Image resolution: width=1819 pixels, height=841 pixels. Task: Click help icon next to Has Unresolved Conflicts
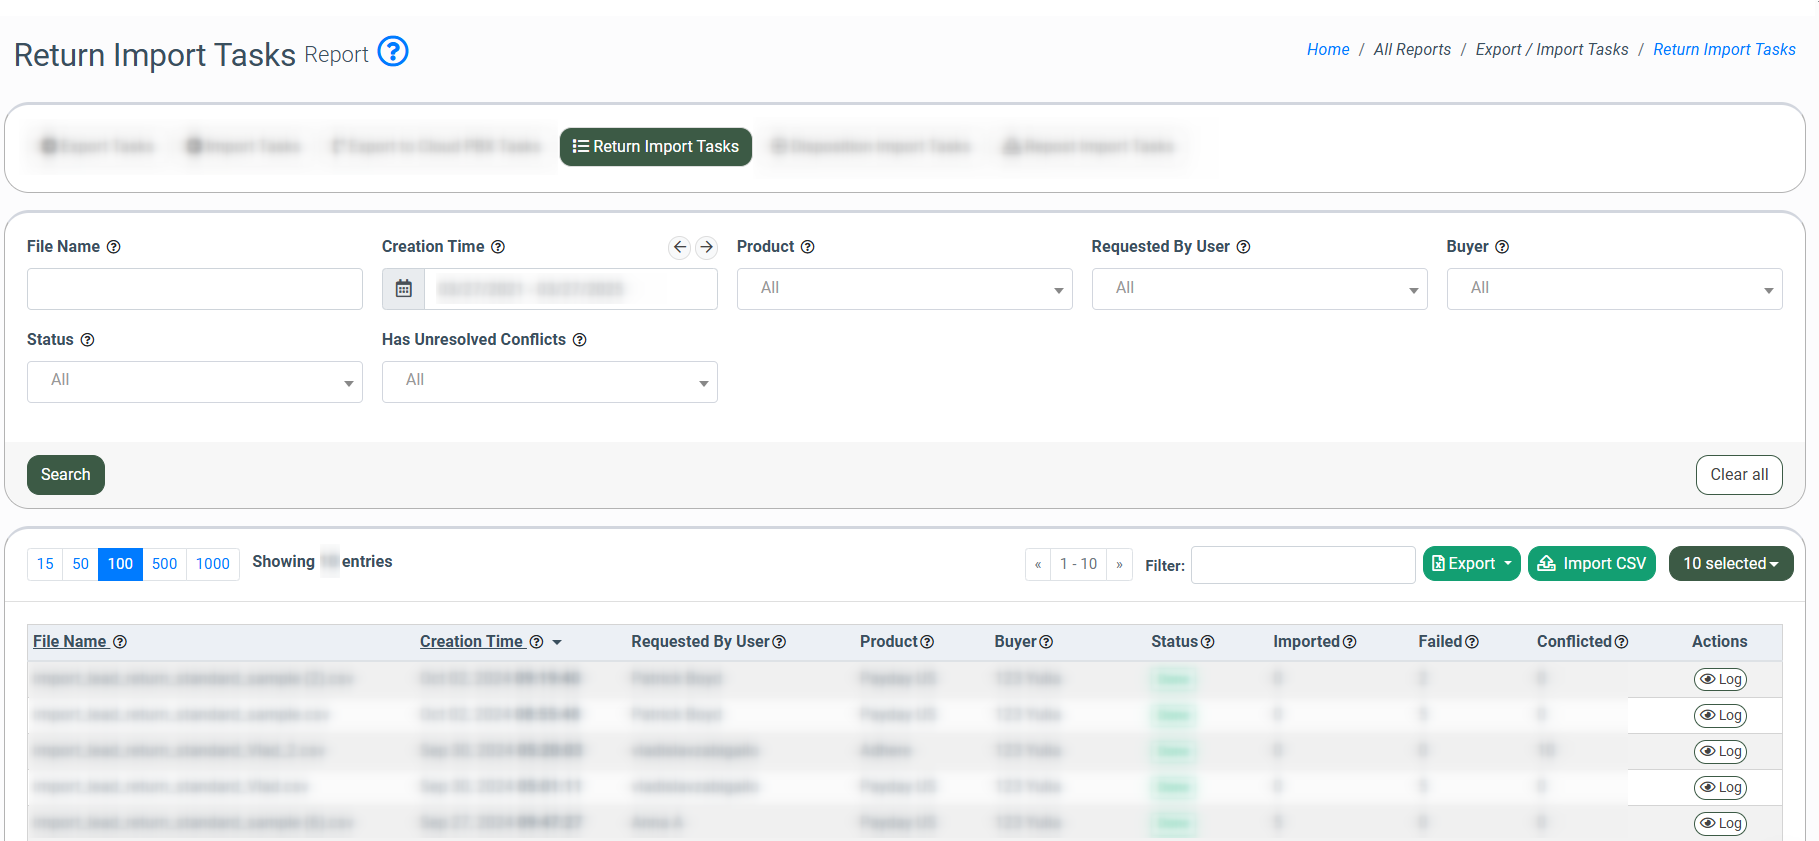(x=580, y=340)
